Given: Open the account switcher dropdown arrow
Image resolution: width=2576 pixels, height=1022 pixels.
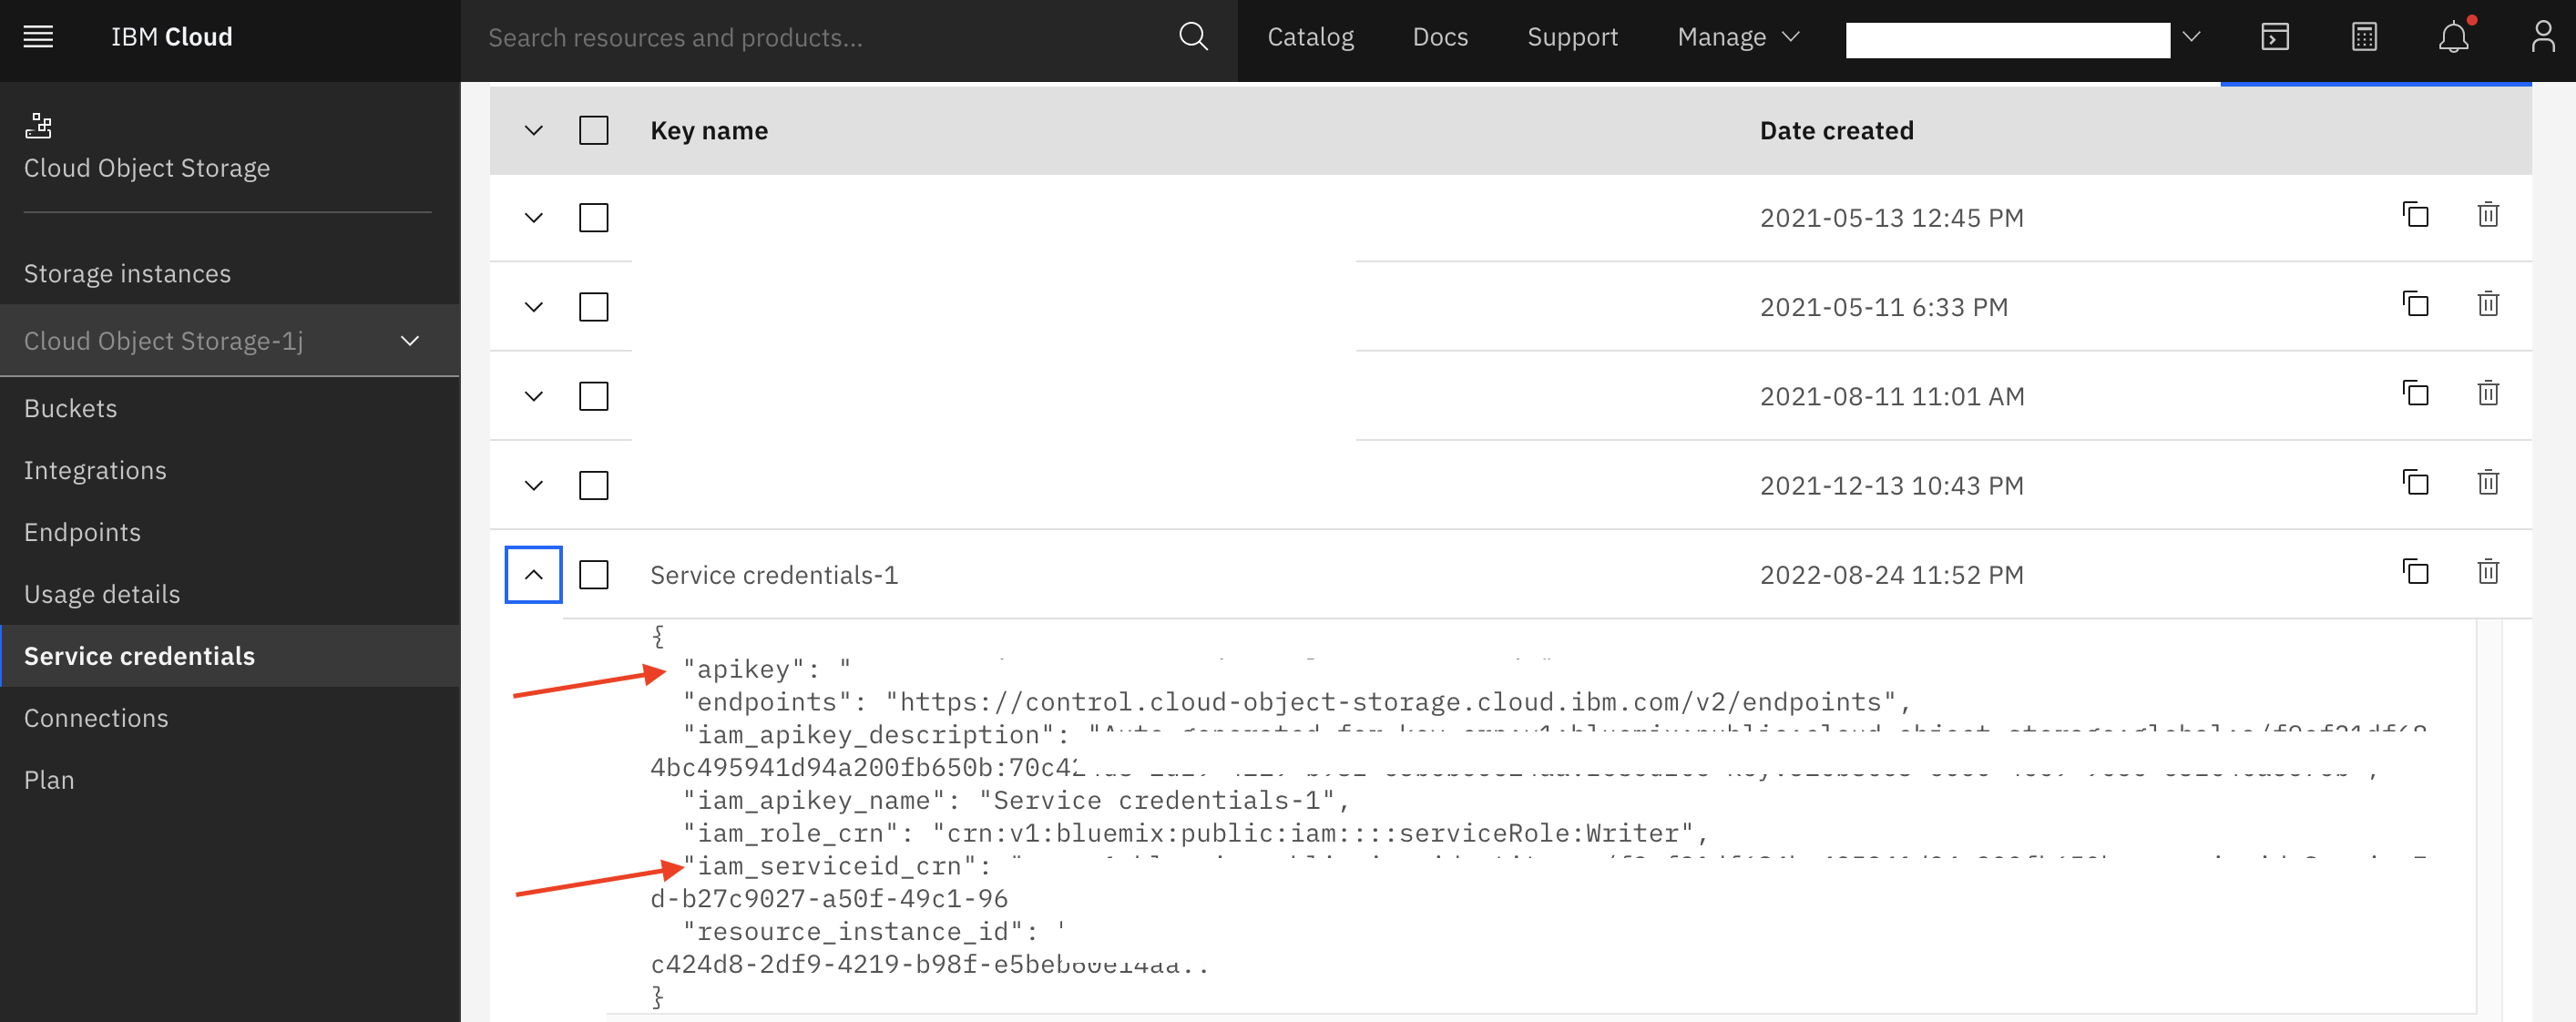Looking at the screenshot, I should pyautogui.click(x=2191, y=37).
